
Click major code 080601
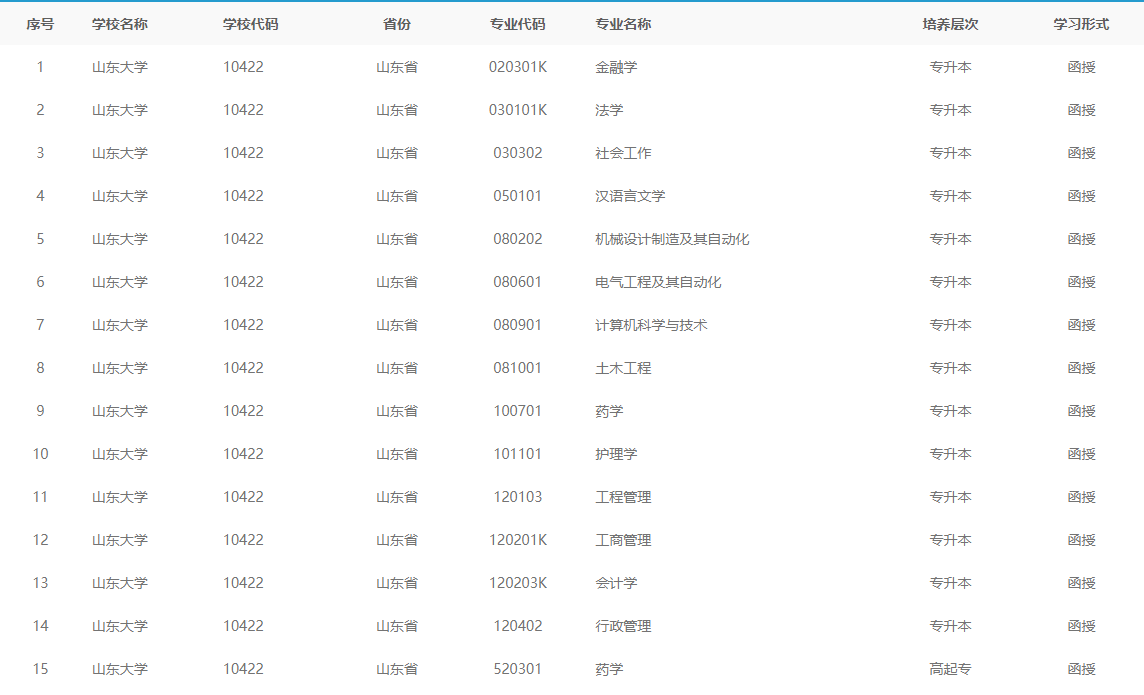point(517,282)
